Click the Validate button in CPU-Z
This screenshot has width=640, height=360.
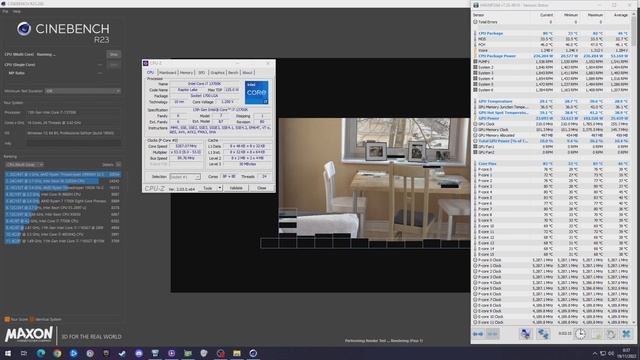236,188
